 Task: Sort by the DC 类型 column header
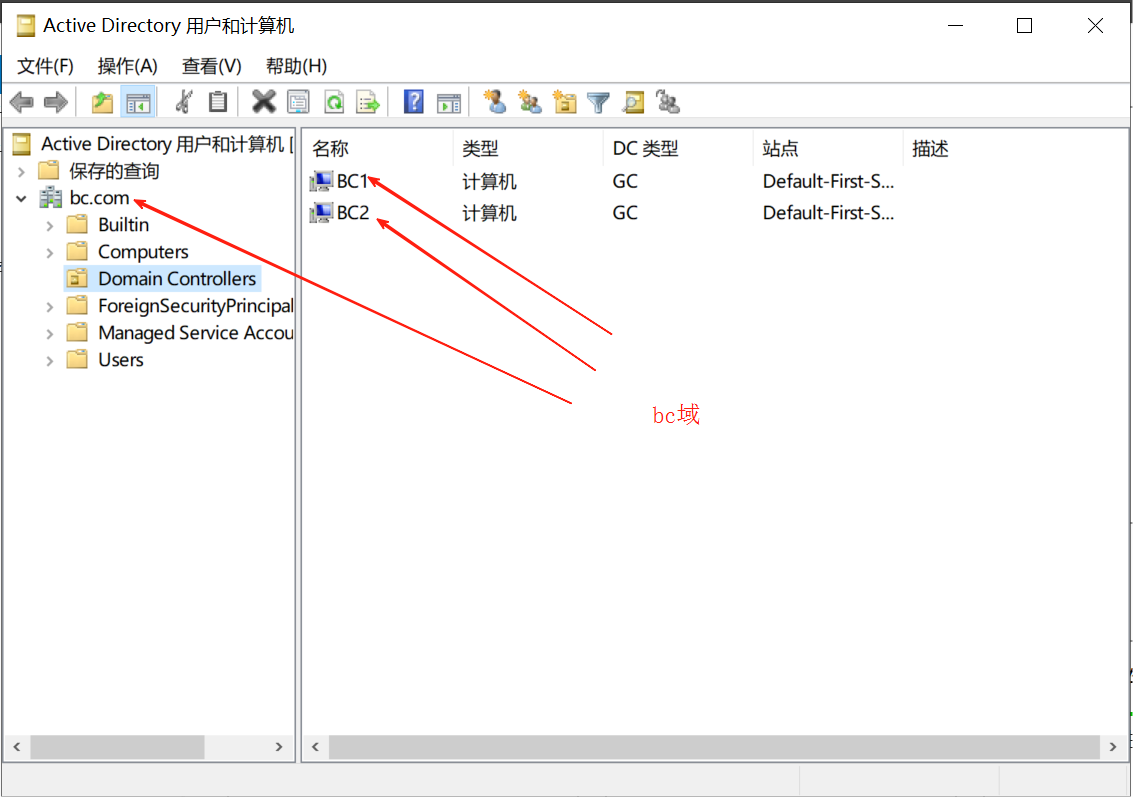(678, 149)
